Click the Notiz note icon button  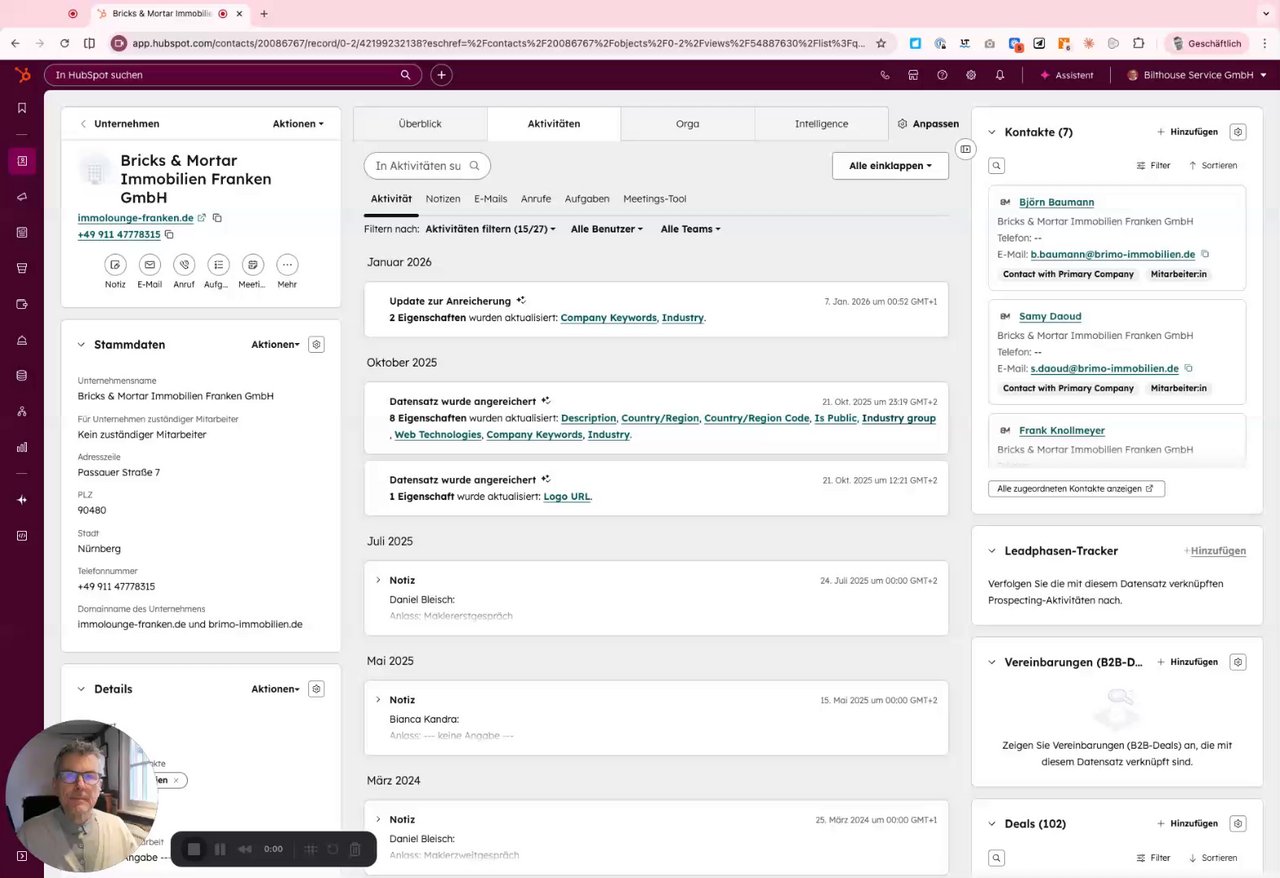point(115,265)
